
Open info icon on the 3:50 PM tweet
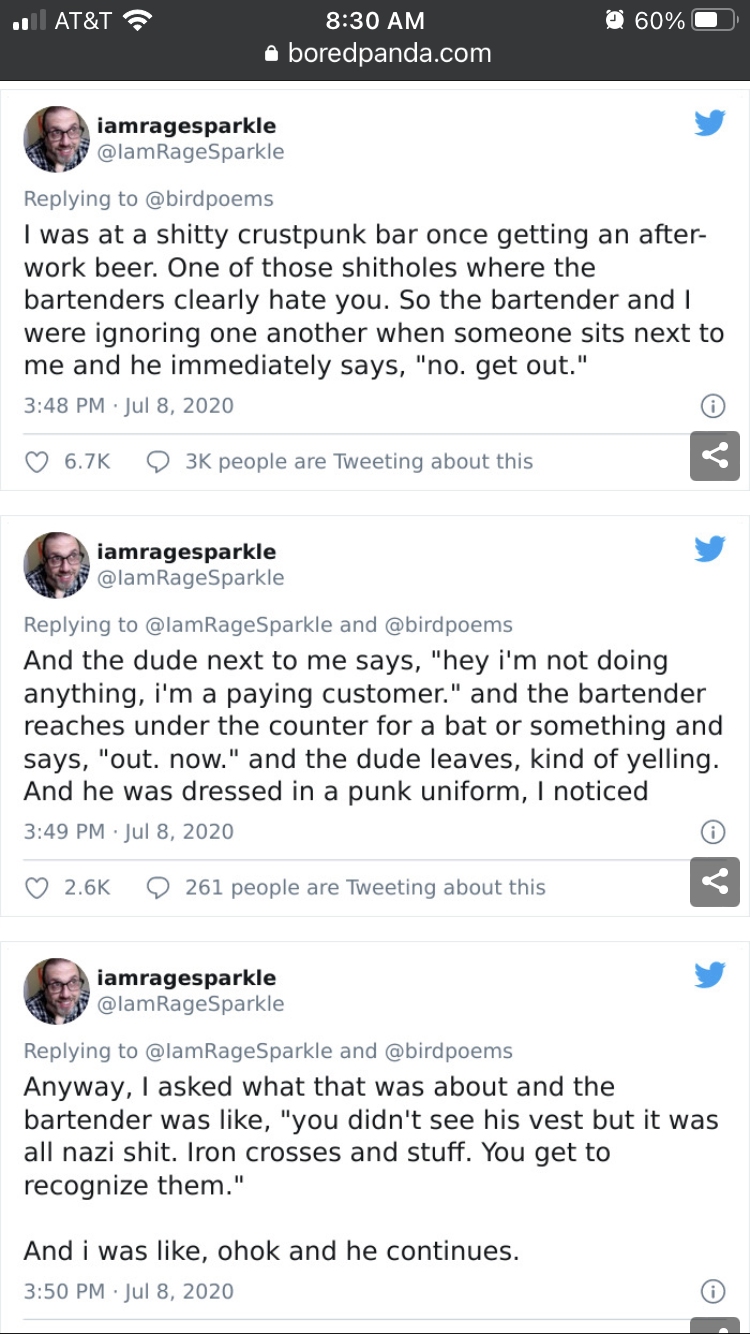coord(712,1292)
